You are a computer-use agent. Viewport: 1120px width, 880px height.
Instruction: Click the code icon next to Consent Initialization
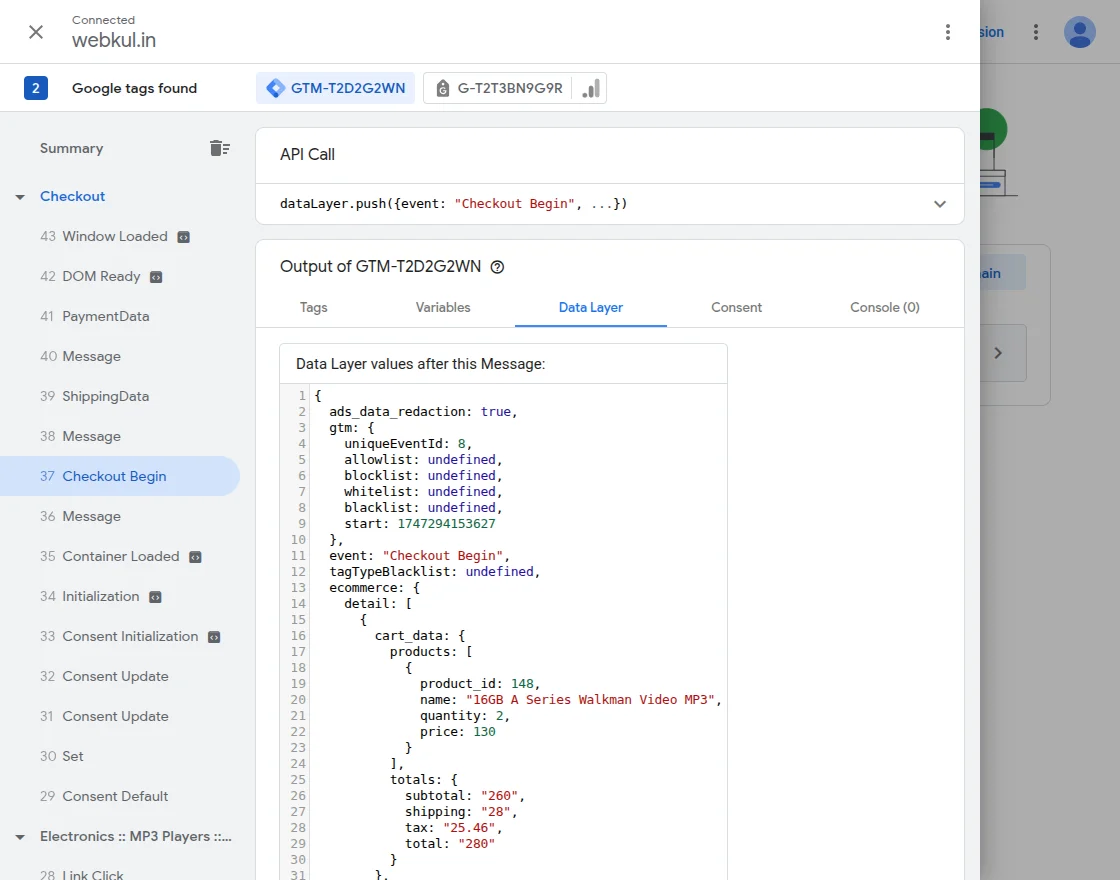pyautogui.click(x=214, y=637)
